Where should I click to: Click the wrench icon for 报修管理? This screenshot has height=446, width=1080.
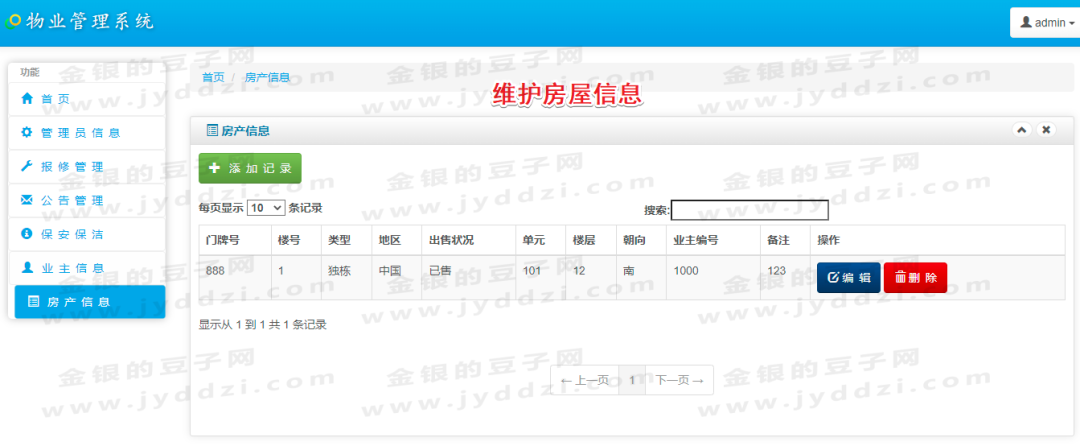click(27, 166)
